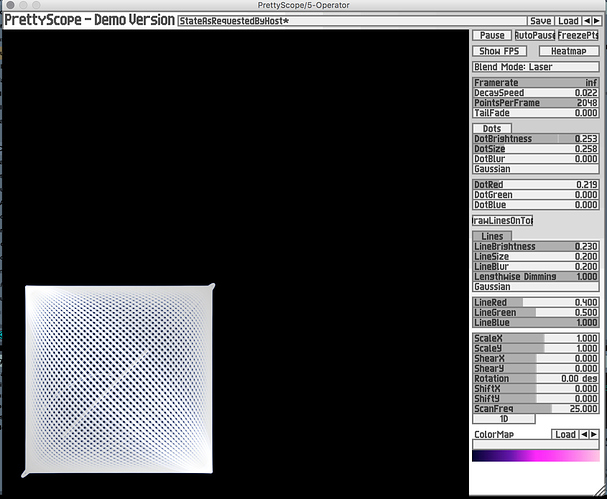Adjust the ScaleY slider

[x=536, y=348]
